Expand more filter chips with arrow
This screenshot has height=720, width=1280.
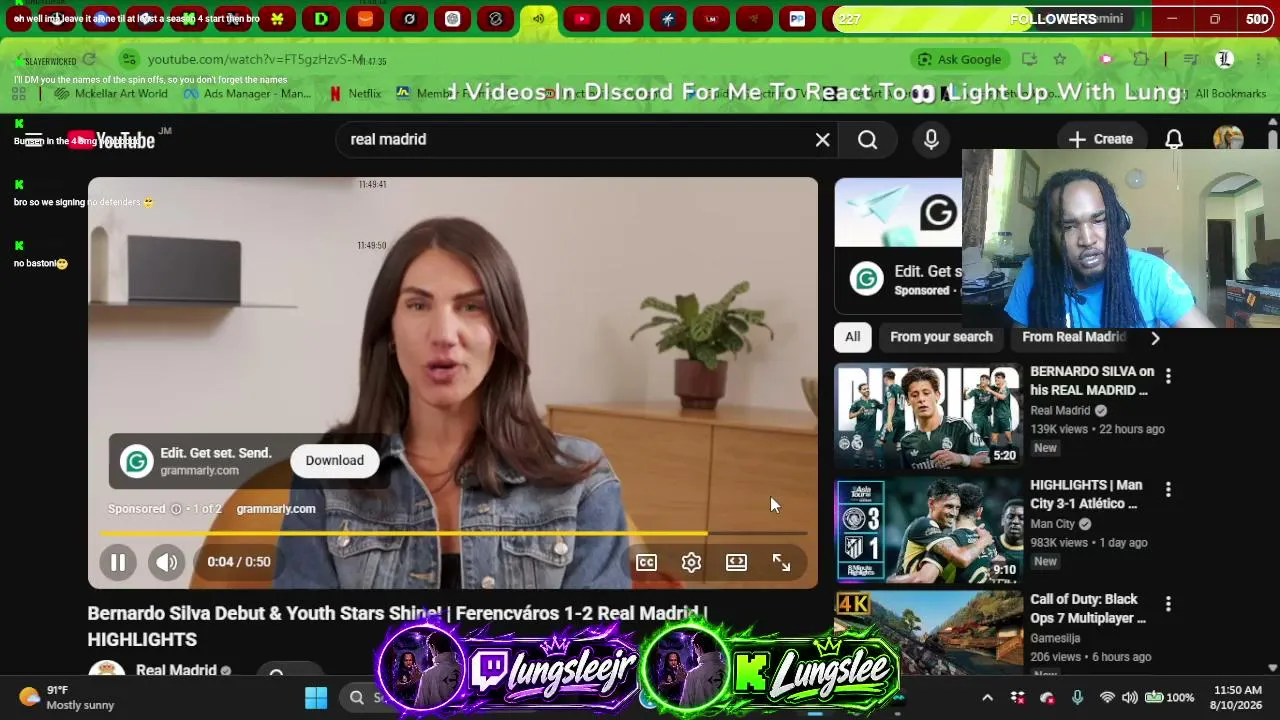tap(1155, 338)
